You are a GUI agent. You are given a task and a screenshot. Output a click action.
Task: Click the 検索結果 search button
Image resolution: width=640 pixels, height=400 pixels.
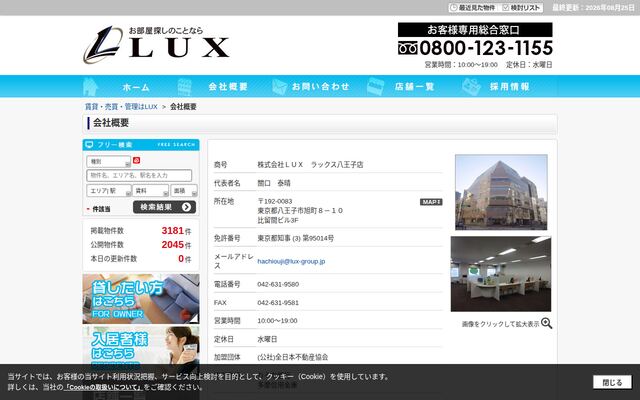[164, 207]
